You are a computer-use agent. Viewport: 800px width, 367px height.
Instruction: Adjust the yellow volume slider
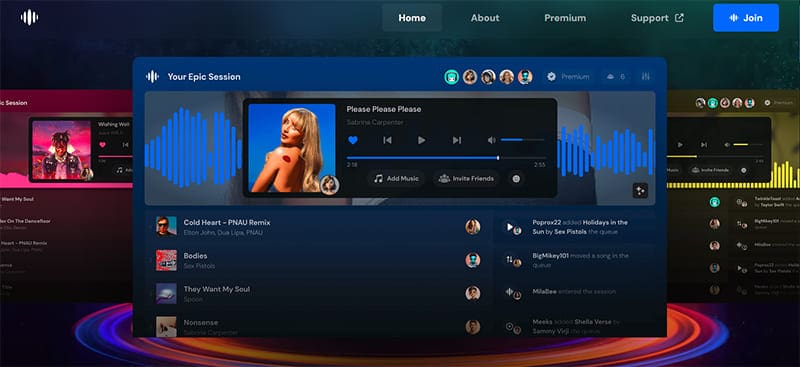pos(748,145)
